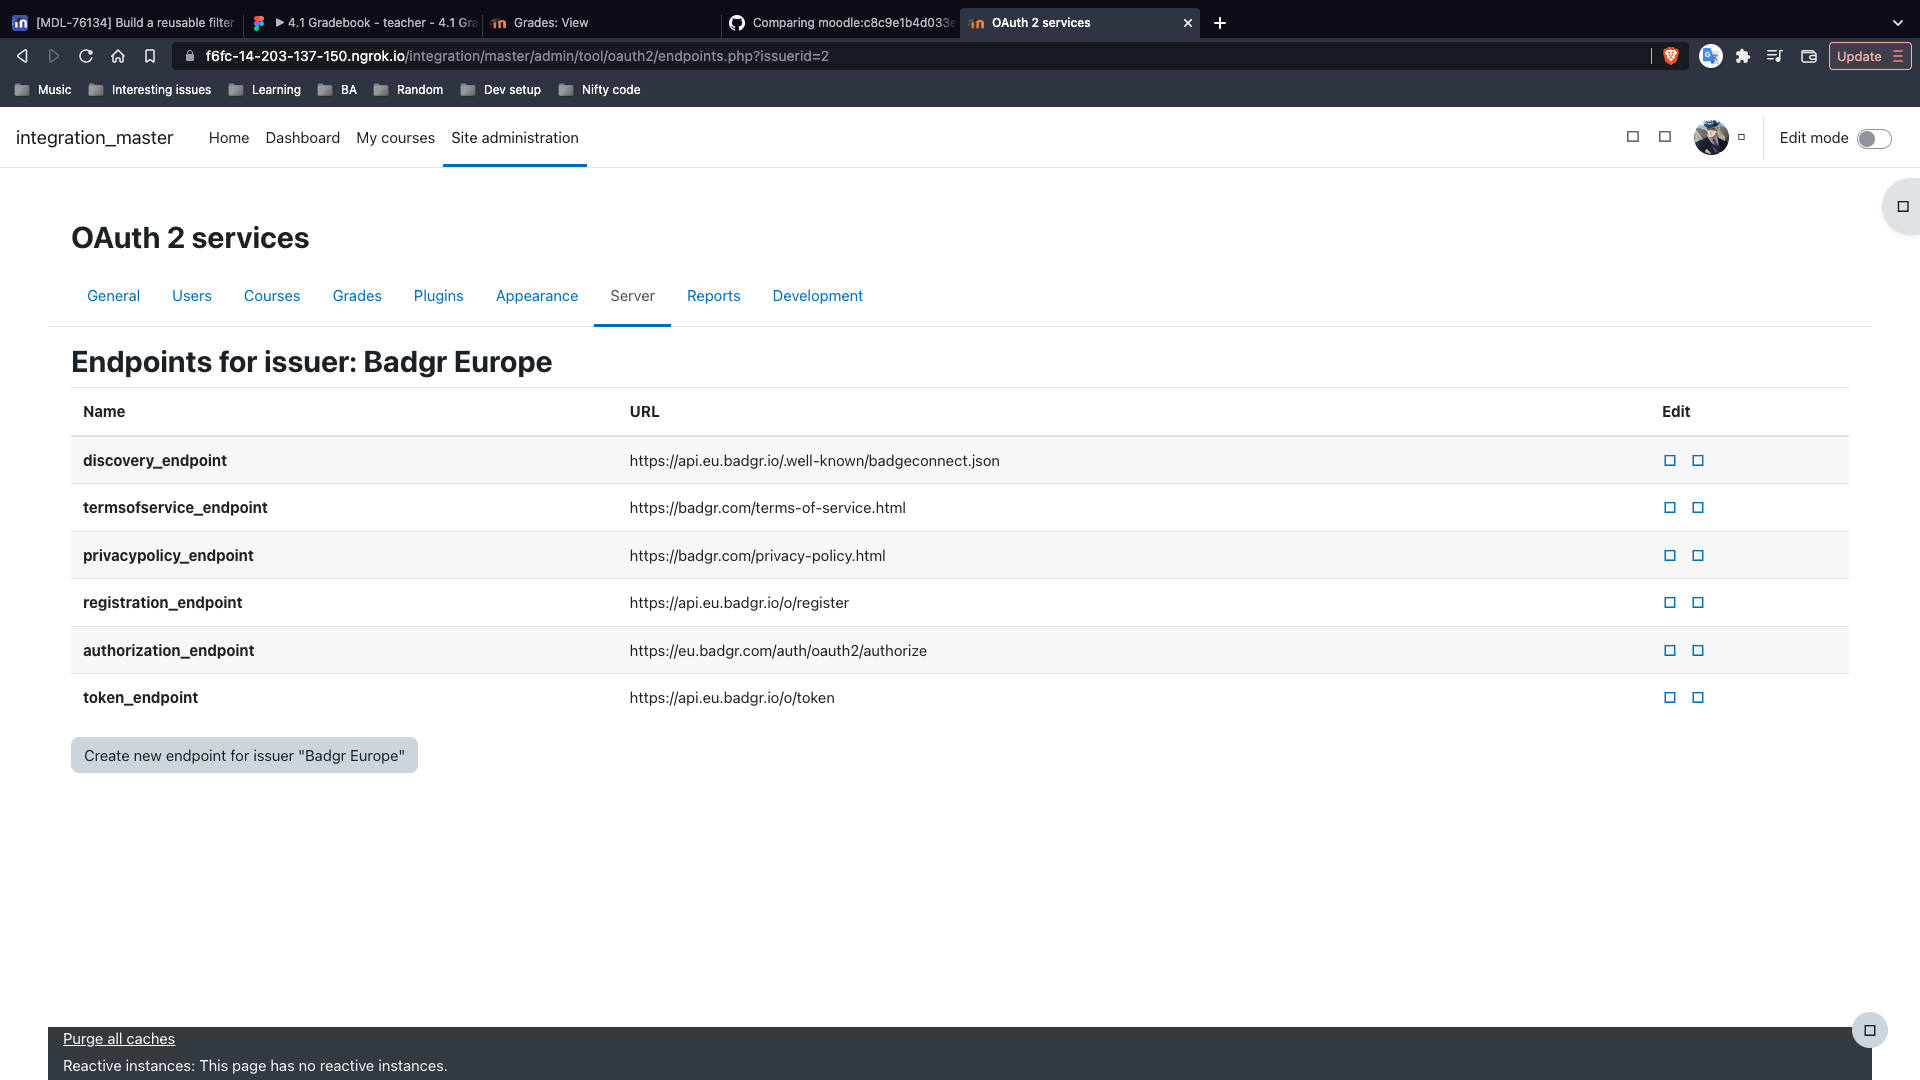
Task: Delete the authorization_endpoint entry
Action: pyautogui.click(x=1697, y=651)
